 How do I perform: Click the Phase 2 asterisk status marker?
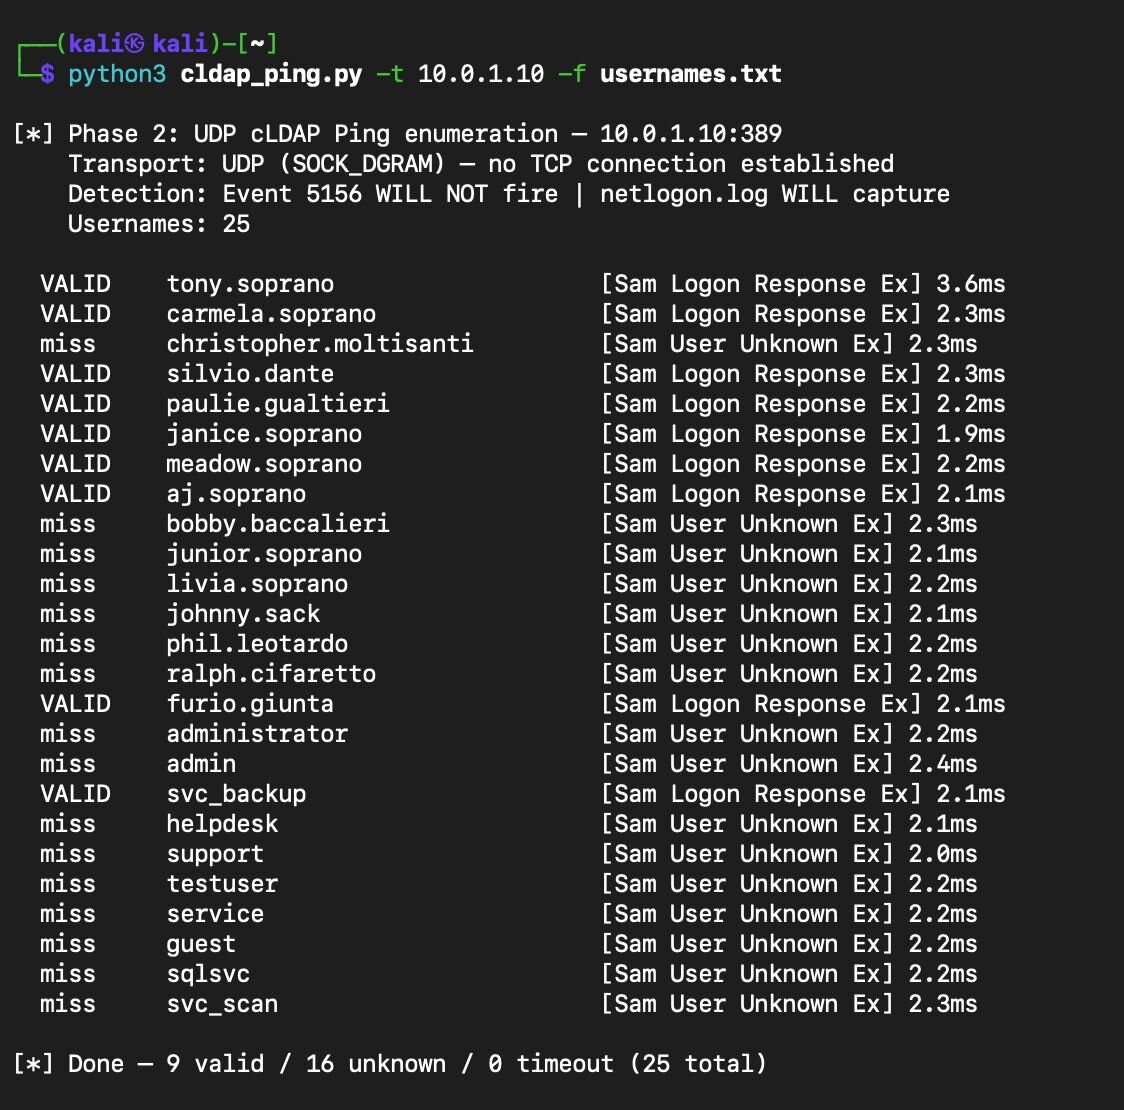click(x=33, y=134)
